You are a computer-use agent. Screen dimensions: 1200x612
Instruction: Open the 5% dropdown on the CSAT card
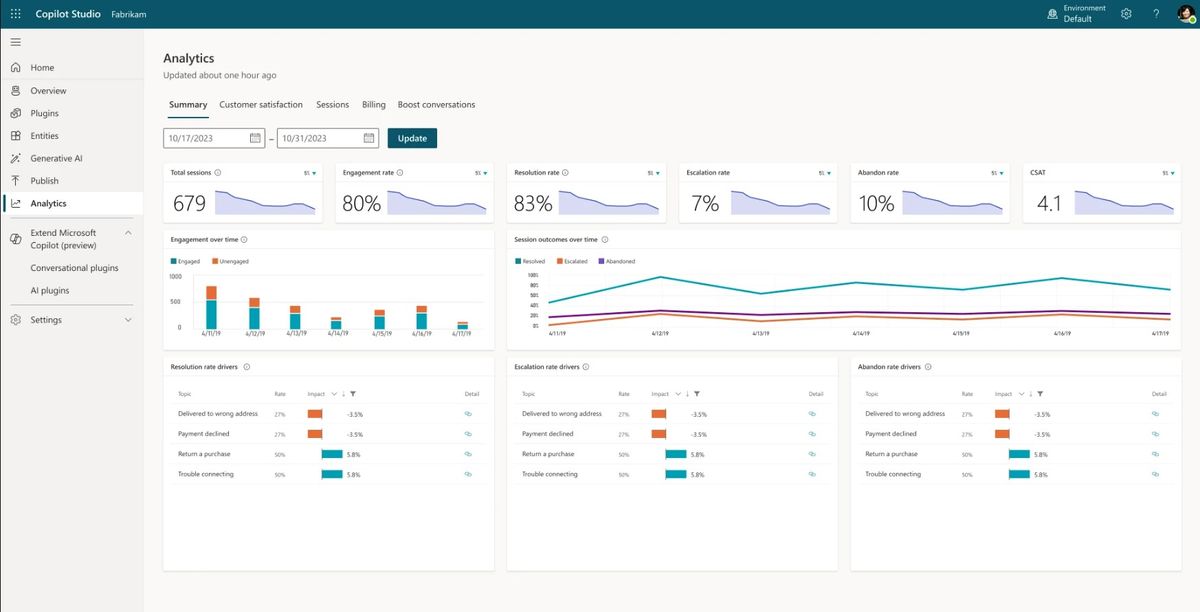click(x=1165, y=172)
